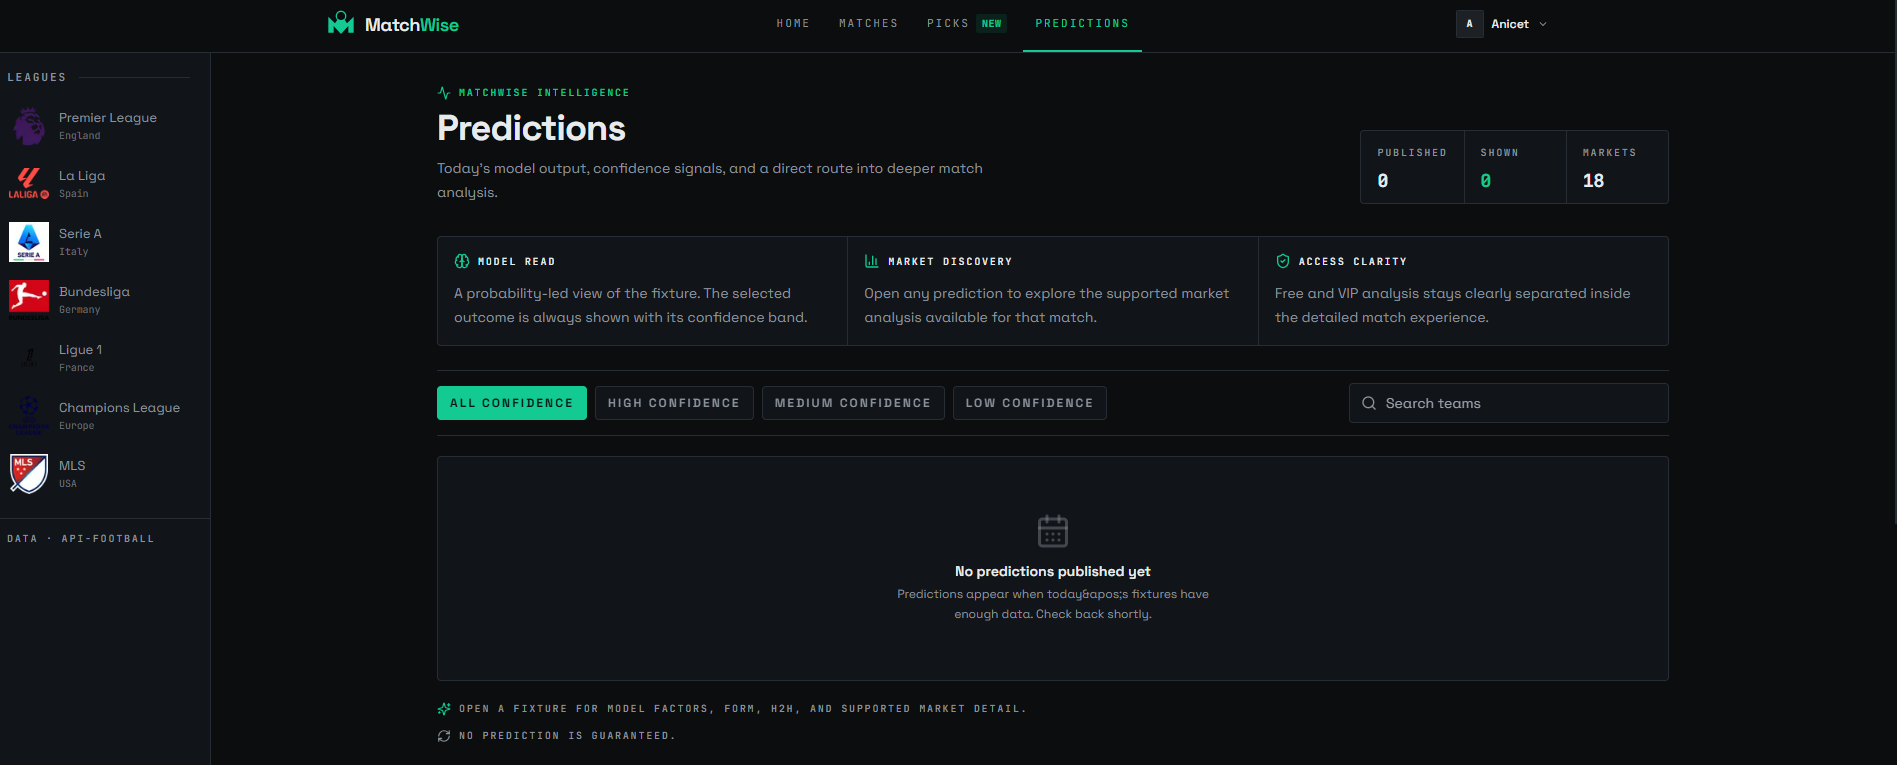Click the Shown count stat
The image size is (1897, 765).
click(1515, 167)
